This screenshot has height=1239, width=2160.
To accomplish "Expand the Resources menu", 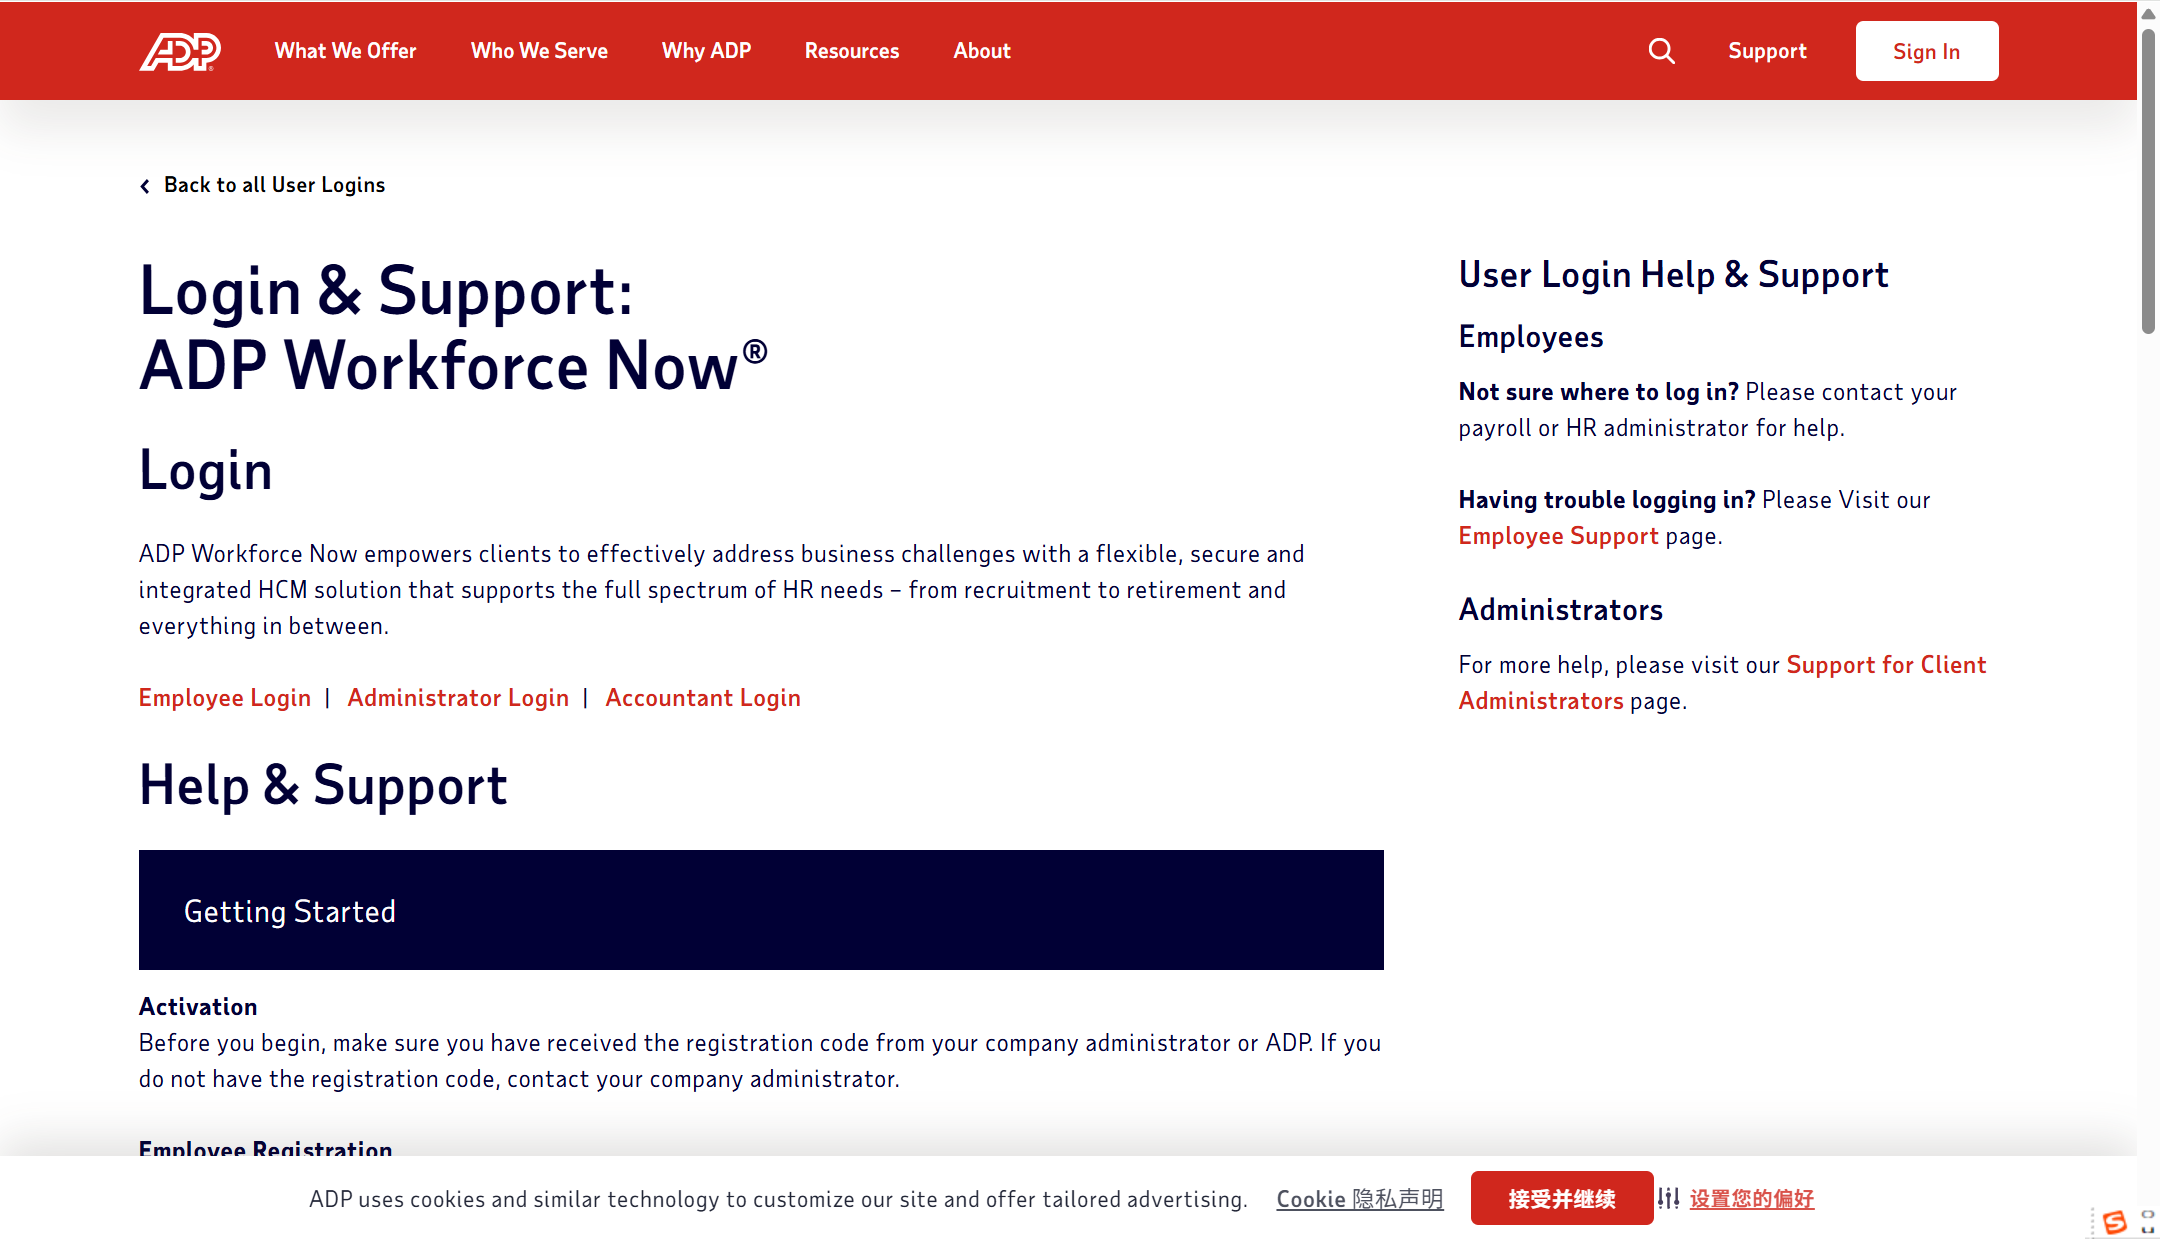I will [x=851, y=51].
